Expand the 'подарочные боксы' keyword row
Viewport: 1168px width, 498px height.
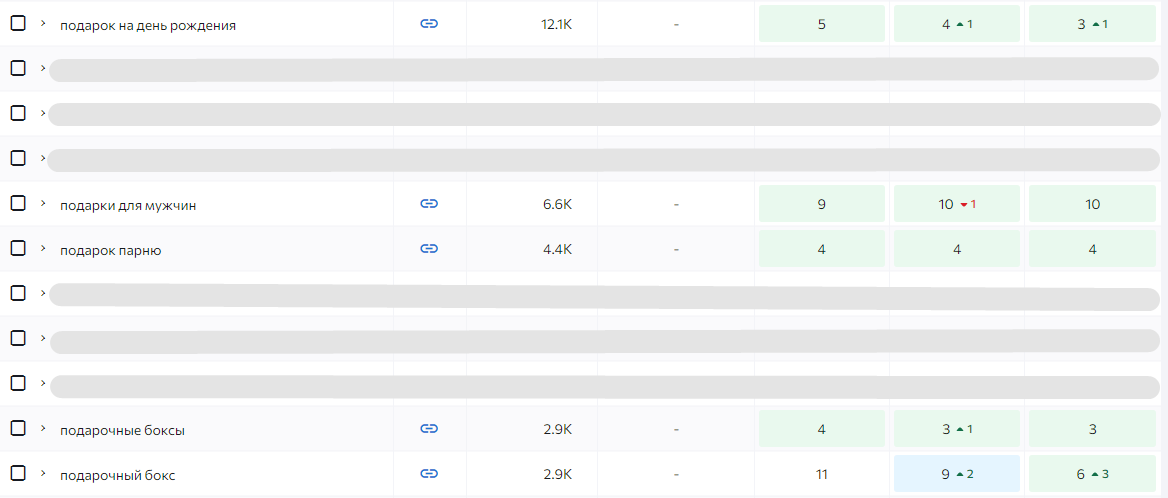43,429
